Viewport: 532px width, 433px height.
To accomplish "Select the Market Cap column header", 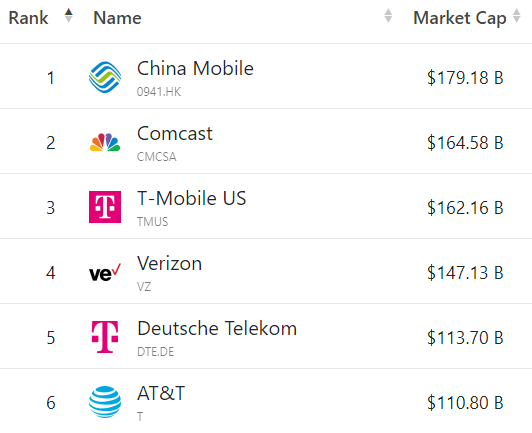I will tap(460, 18).
